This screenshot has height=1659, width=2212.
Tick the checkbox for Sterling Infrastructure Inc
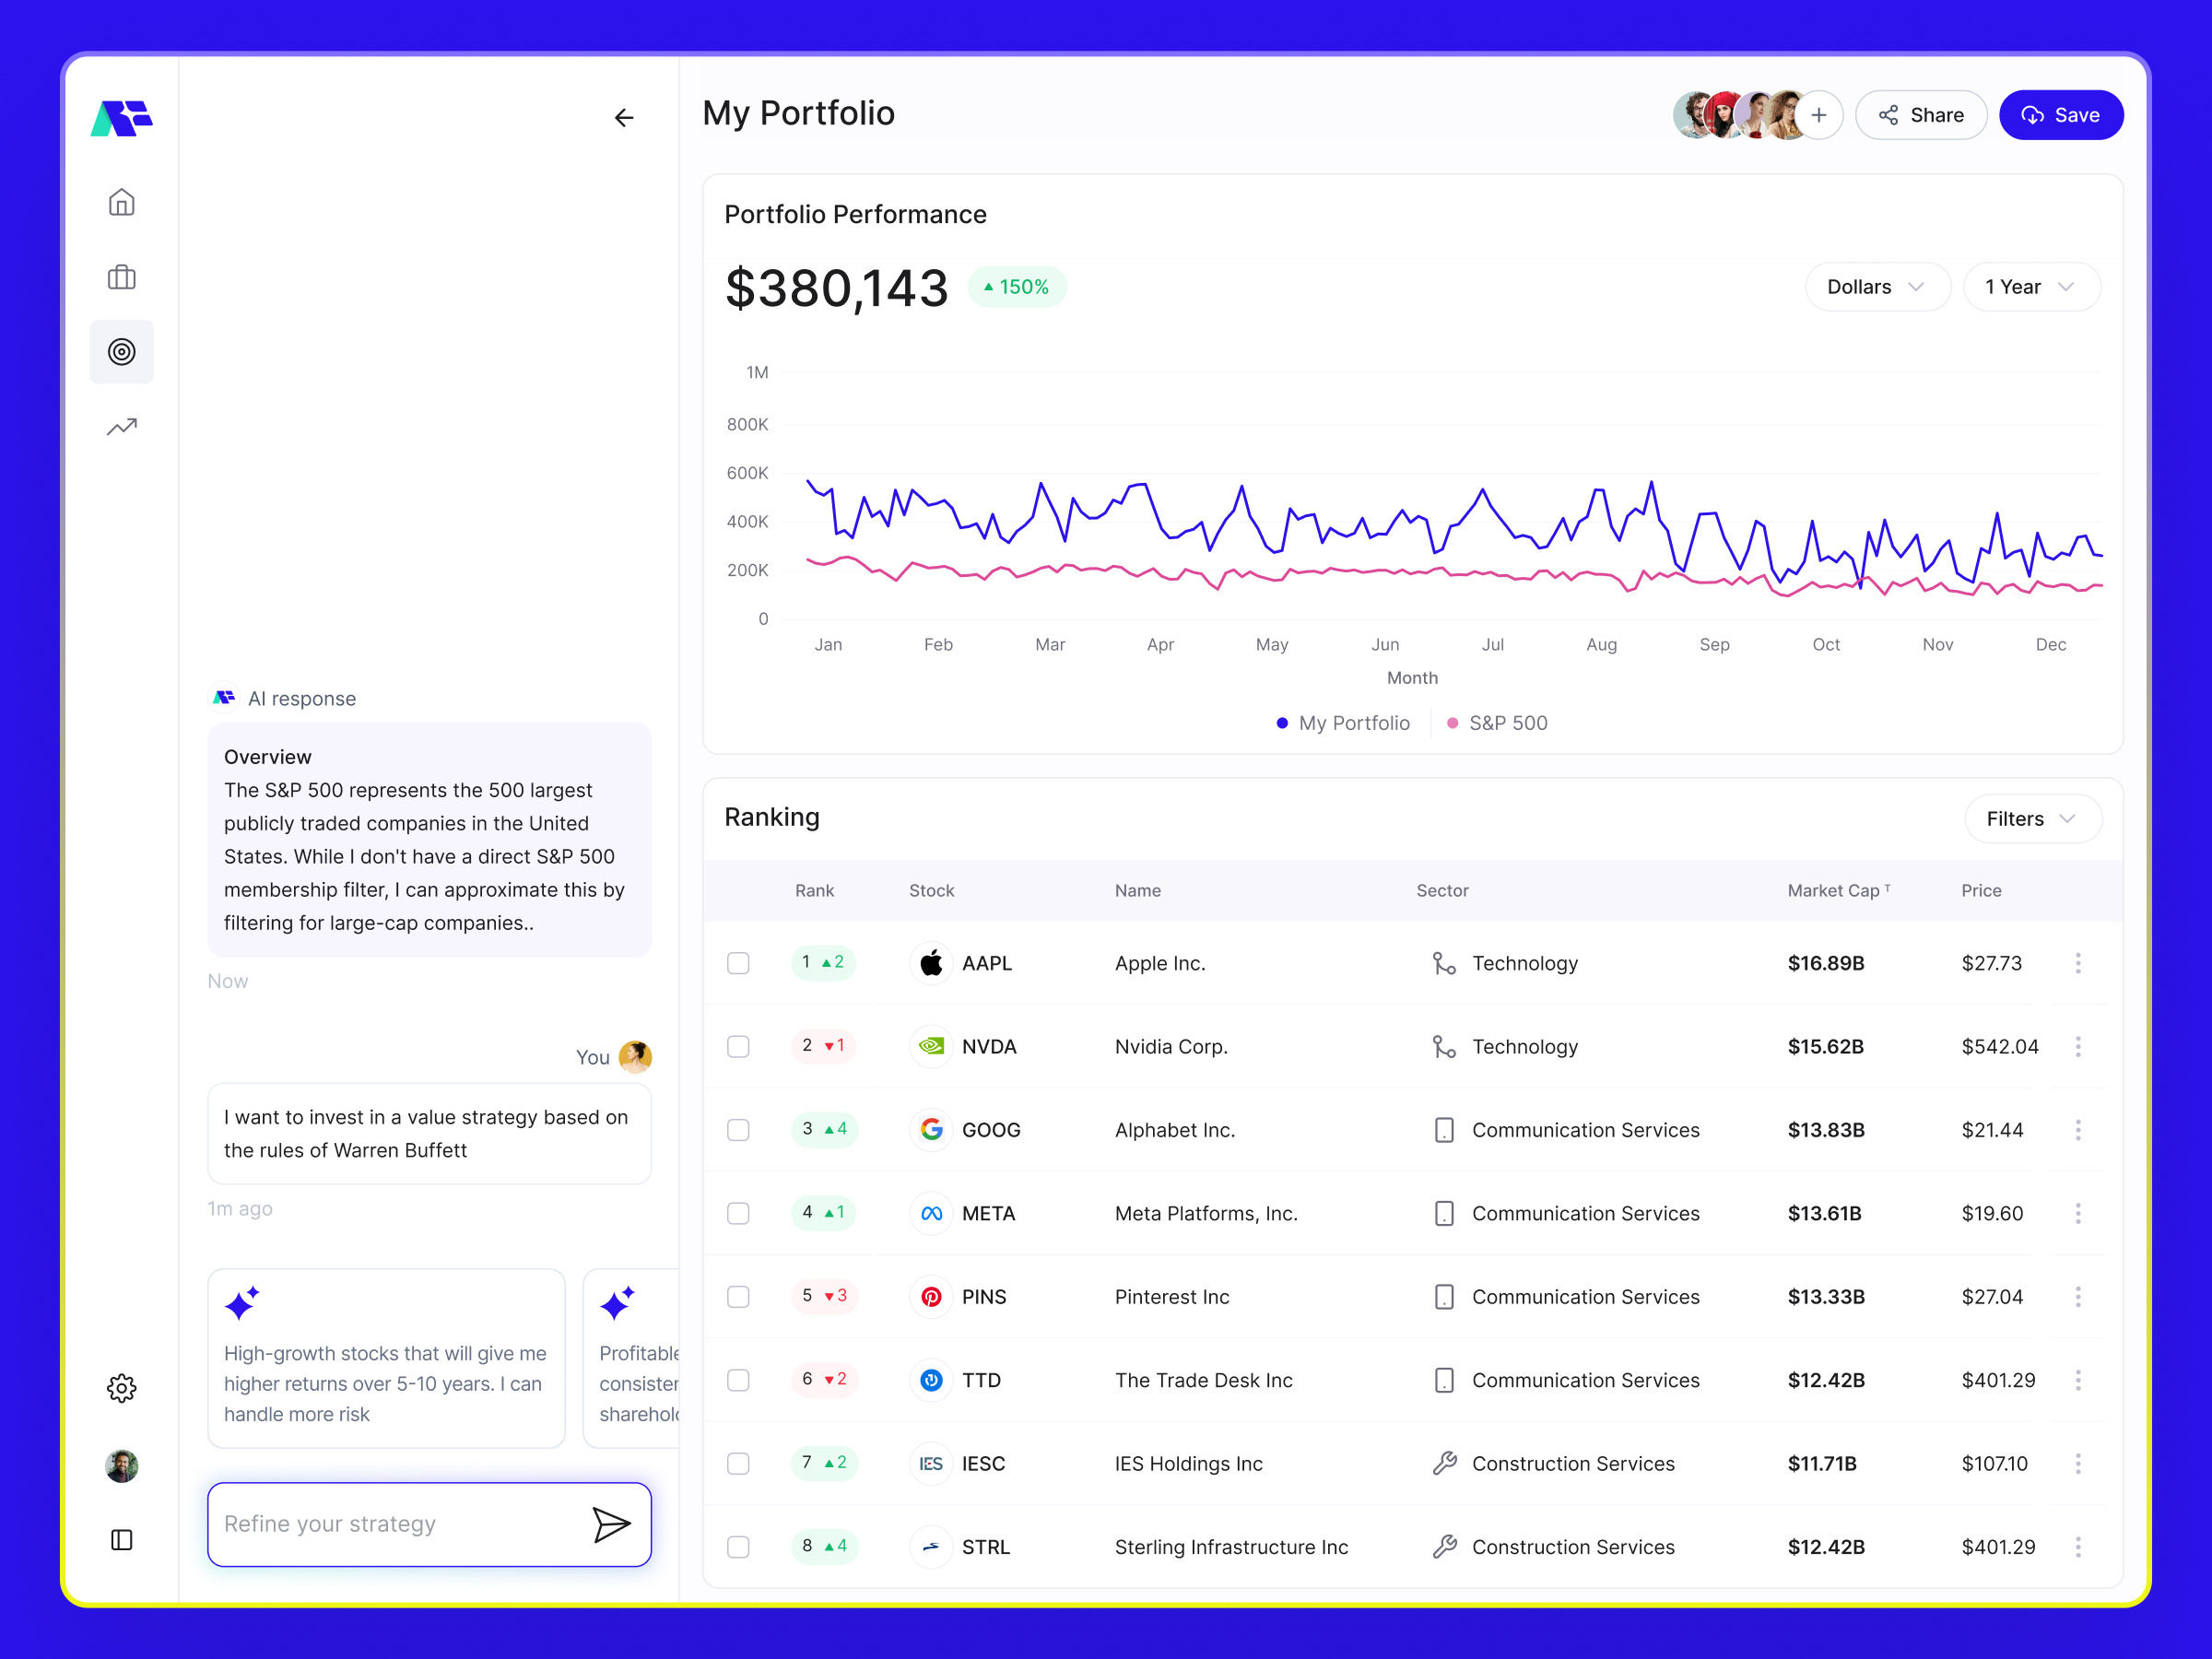(x=739, y=1546)
